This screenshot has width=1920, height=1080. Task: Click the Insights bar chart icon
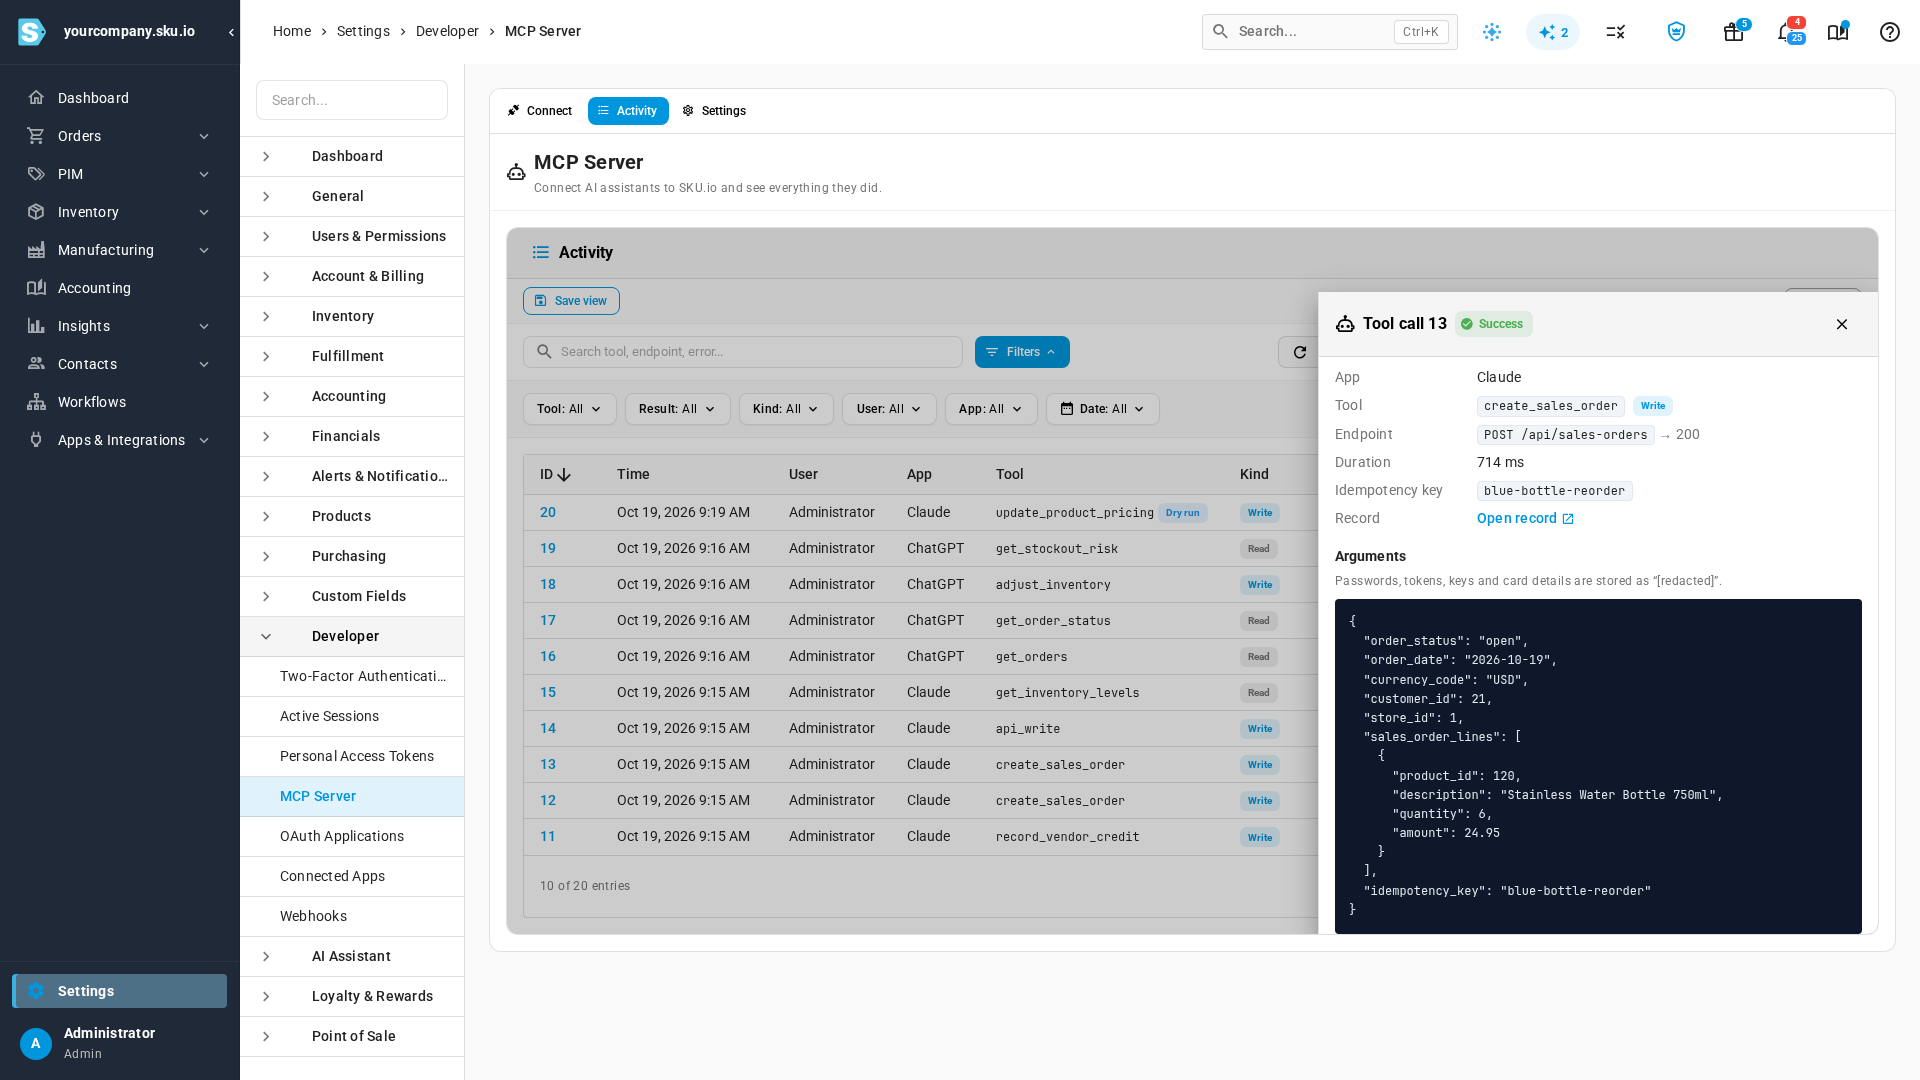click(36, 326)
